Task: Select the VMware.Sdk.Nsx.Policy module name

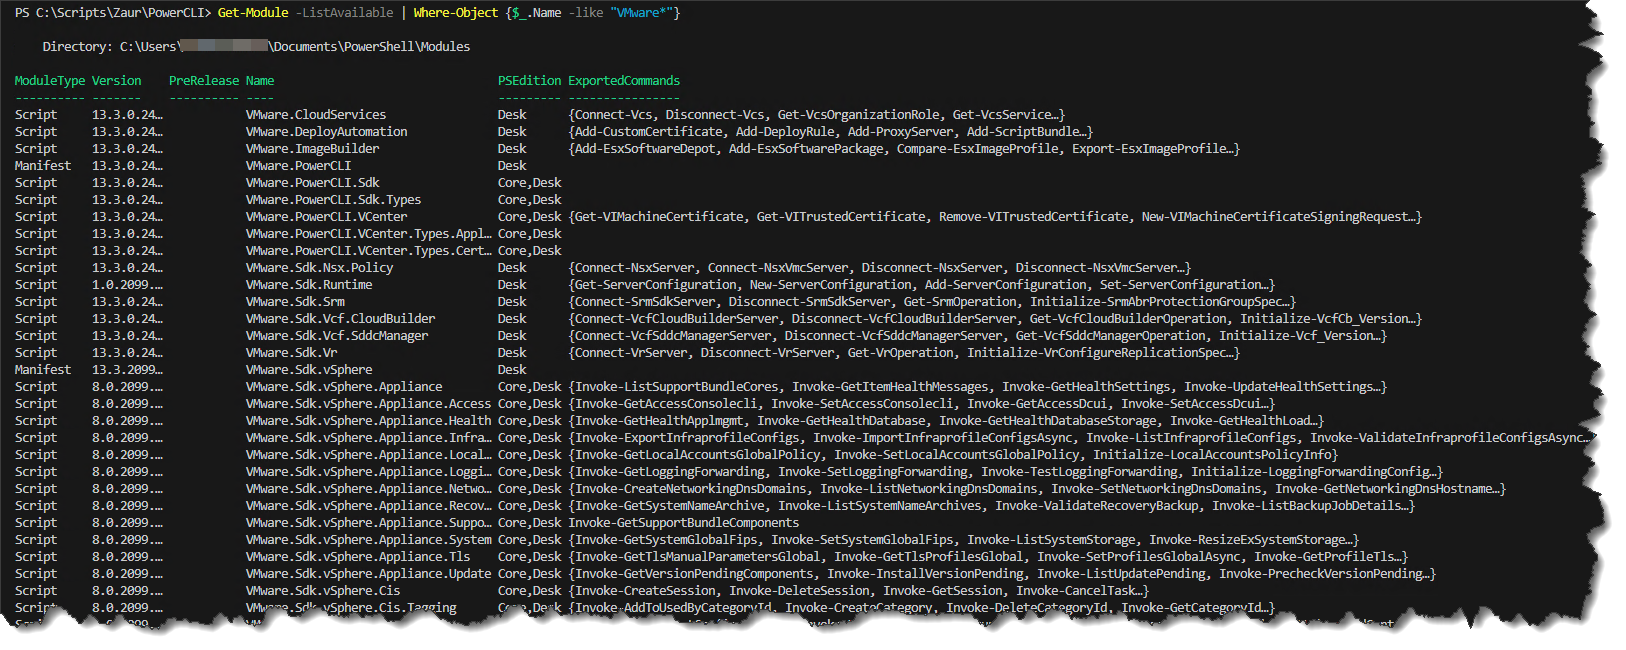Action: point(320,268)
